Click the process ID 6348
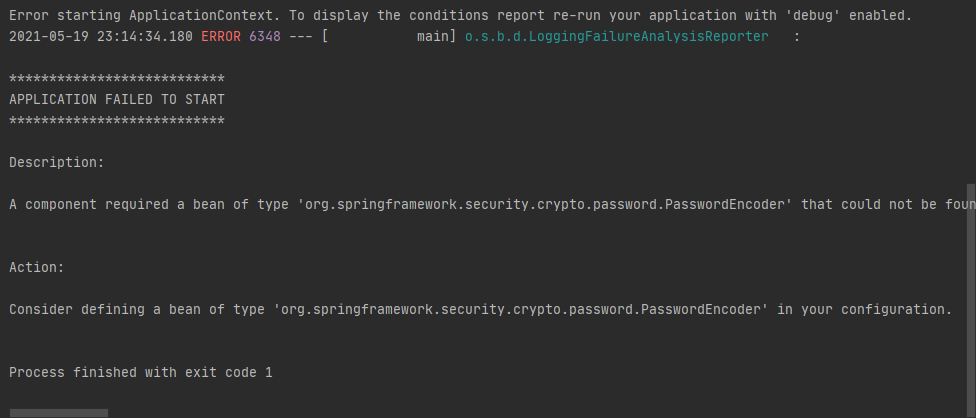This screenshot has width=976, height=418. pos(265,37)
